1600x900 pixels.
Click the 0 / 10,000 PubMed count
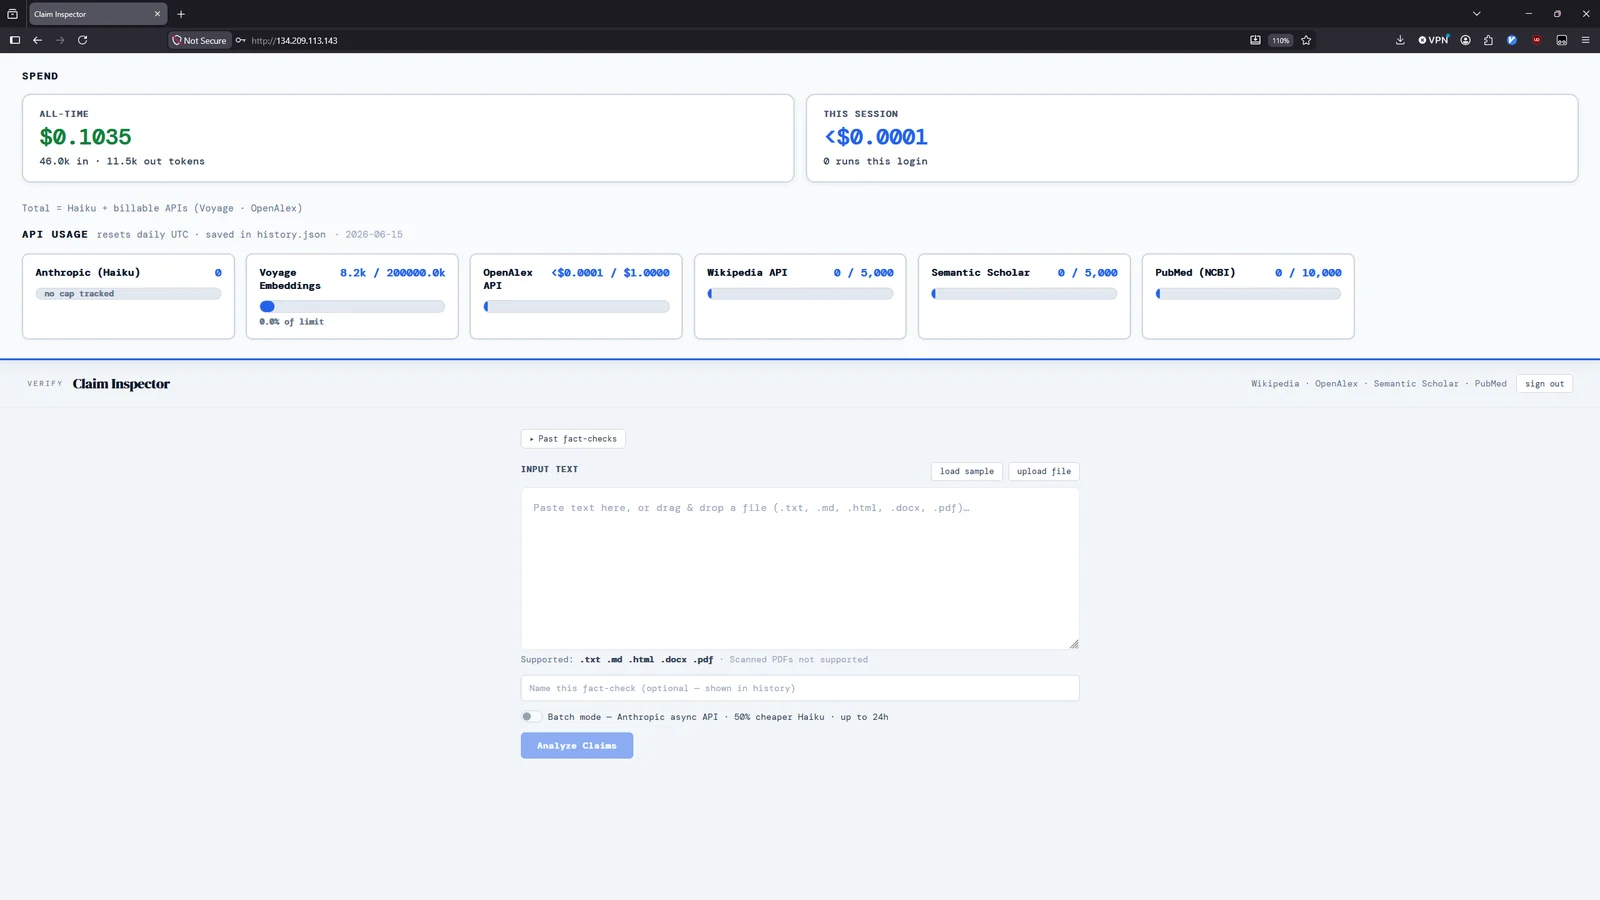click(1308, 273)
